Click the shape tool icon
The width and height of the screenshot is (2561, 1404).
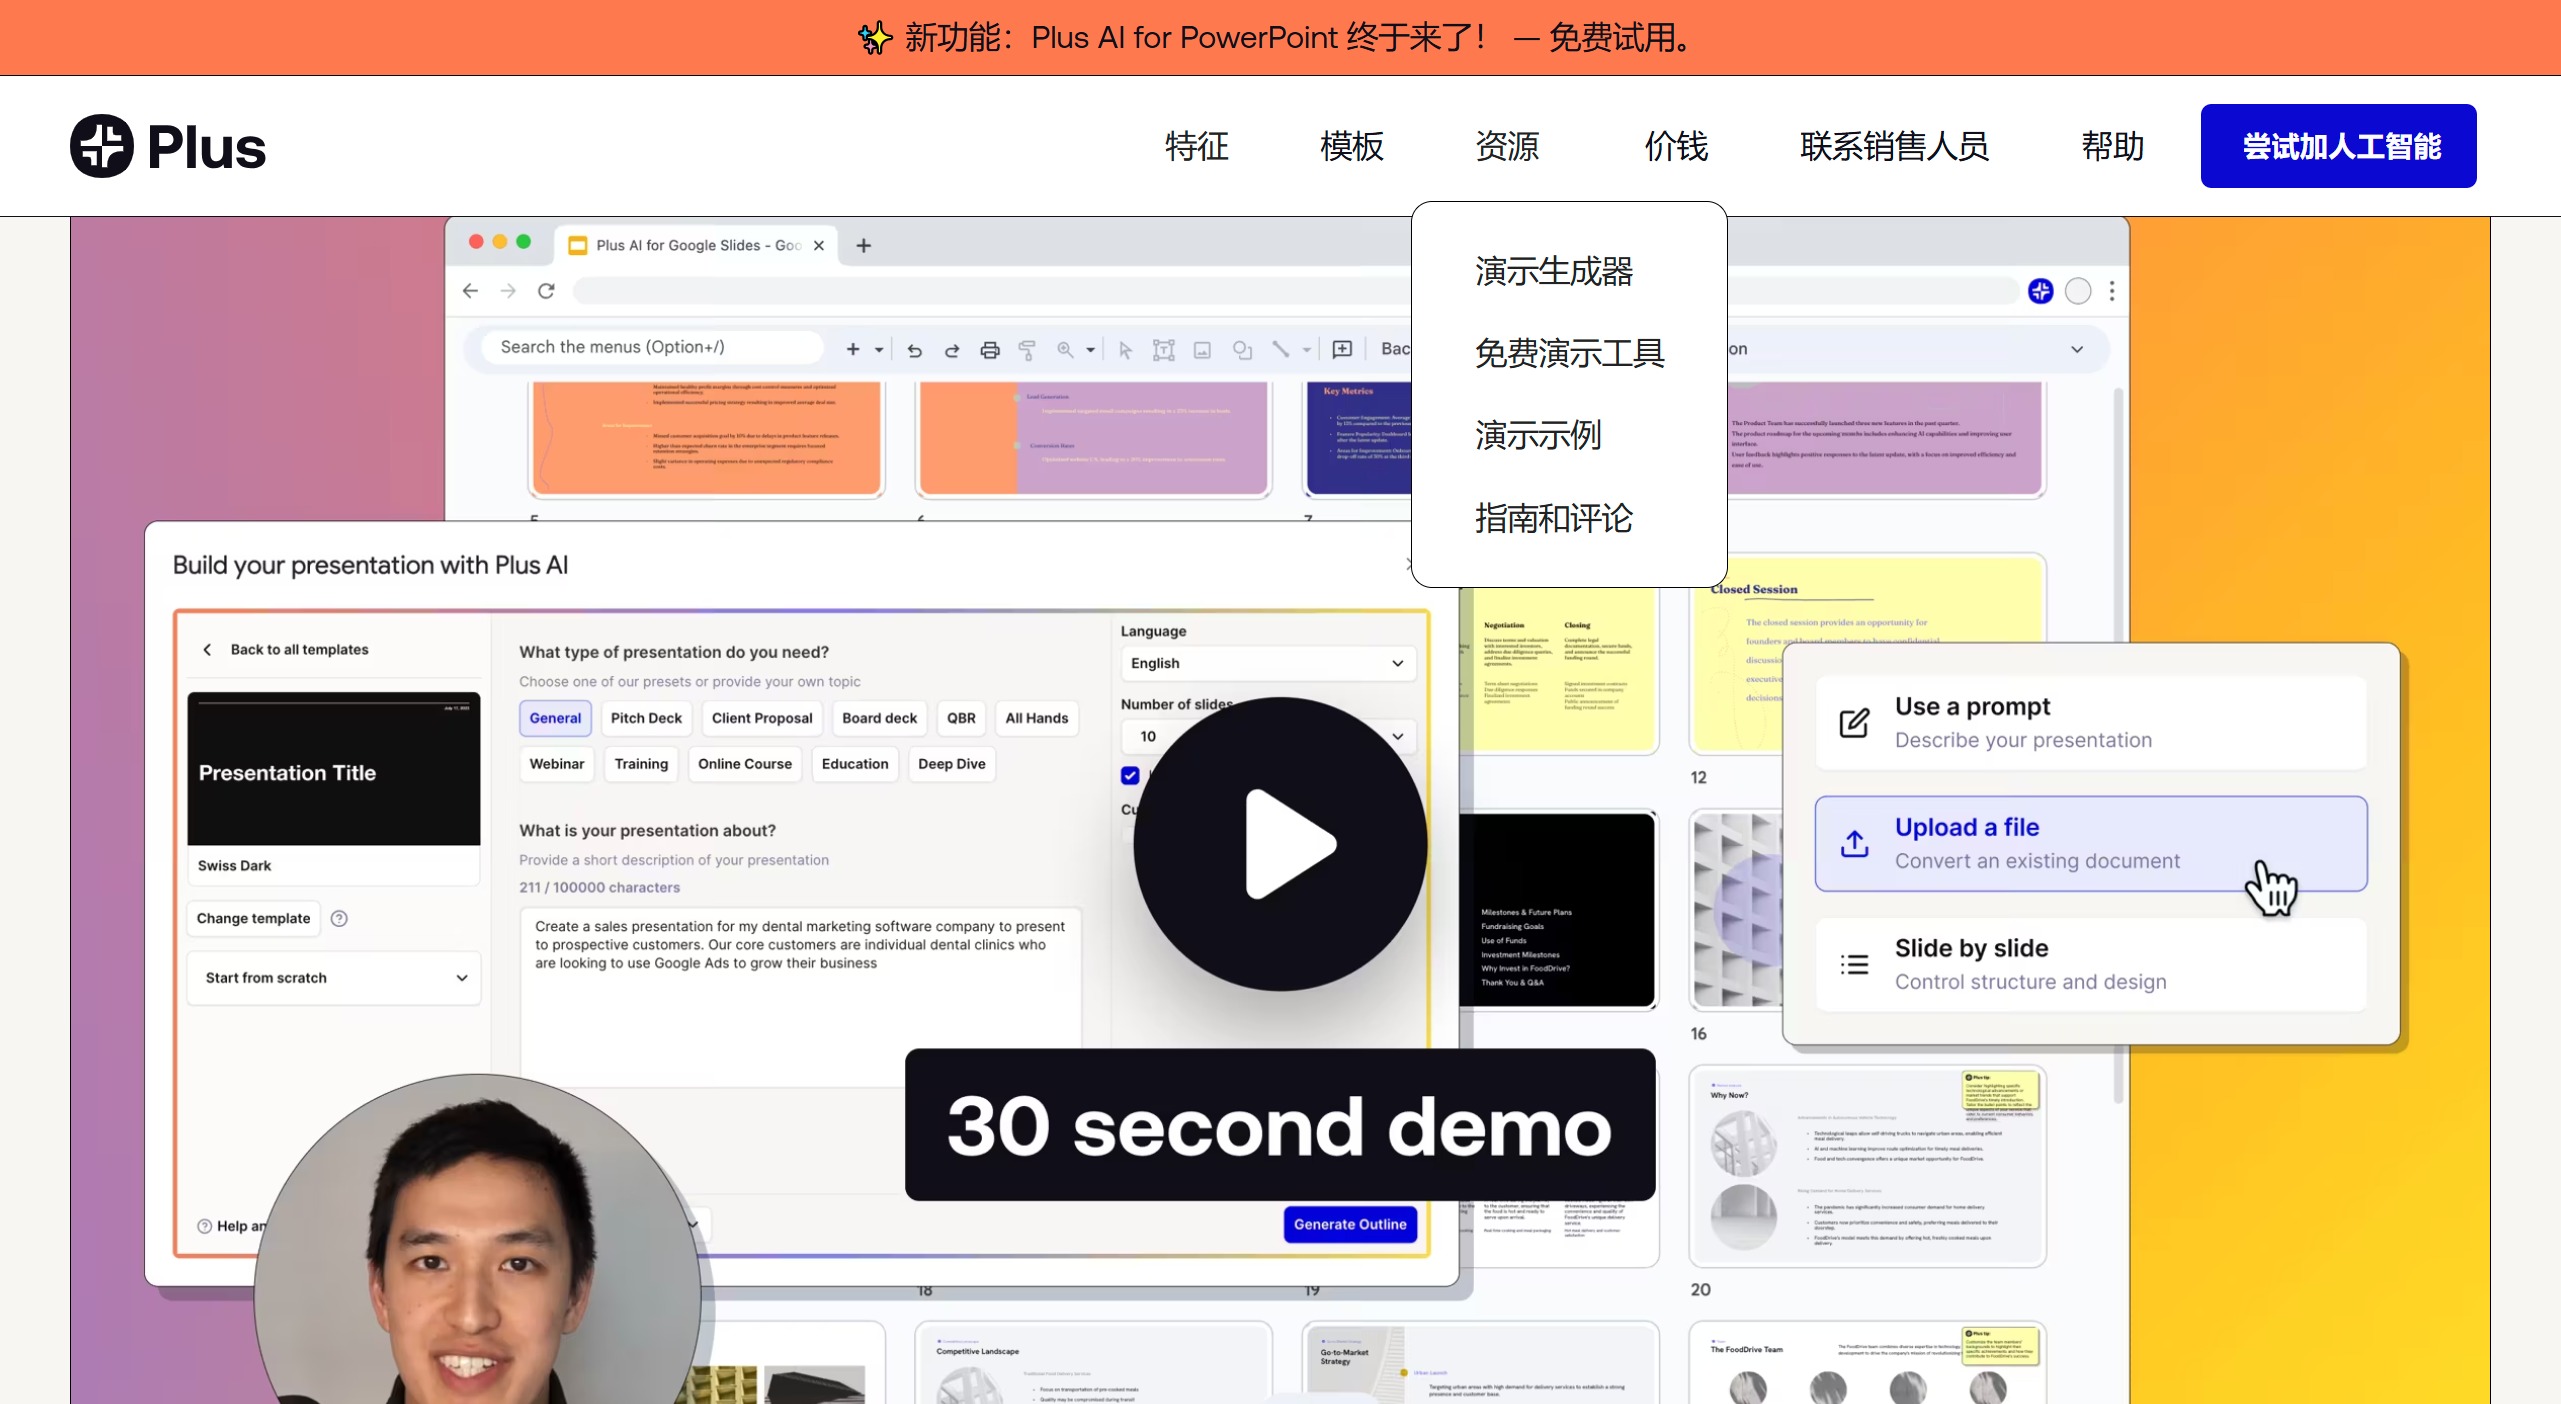1242,350
